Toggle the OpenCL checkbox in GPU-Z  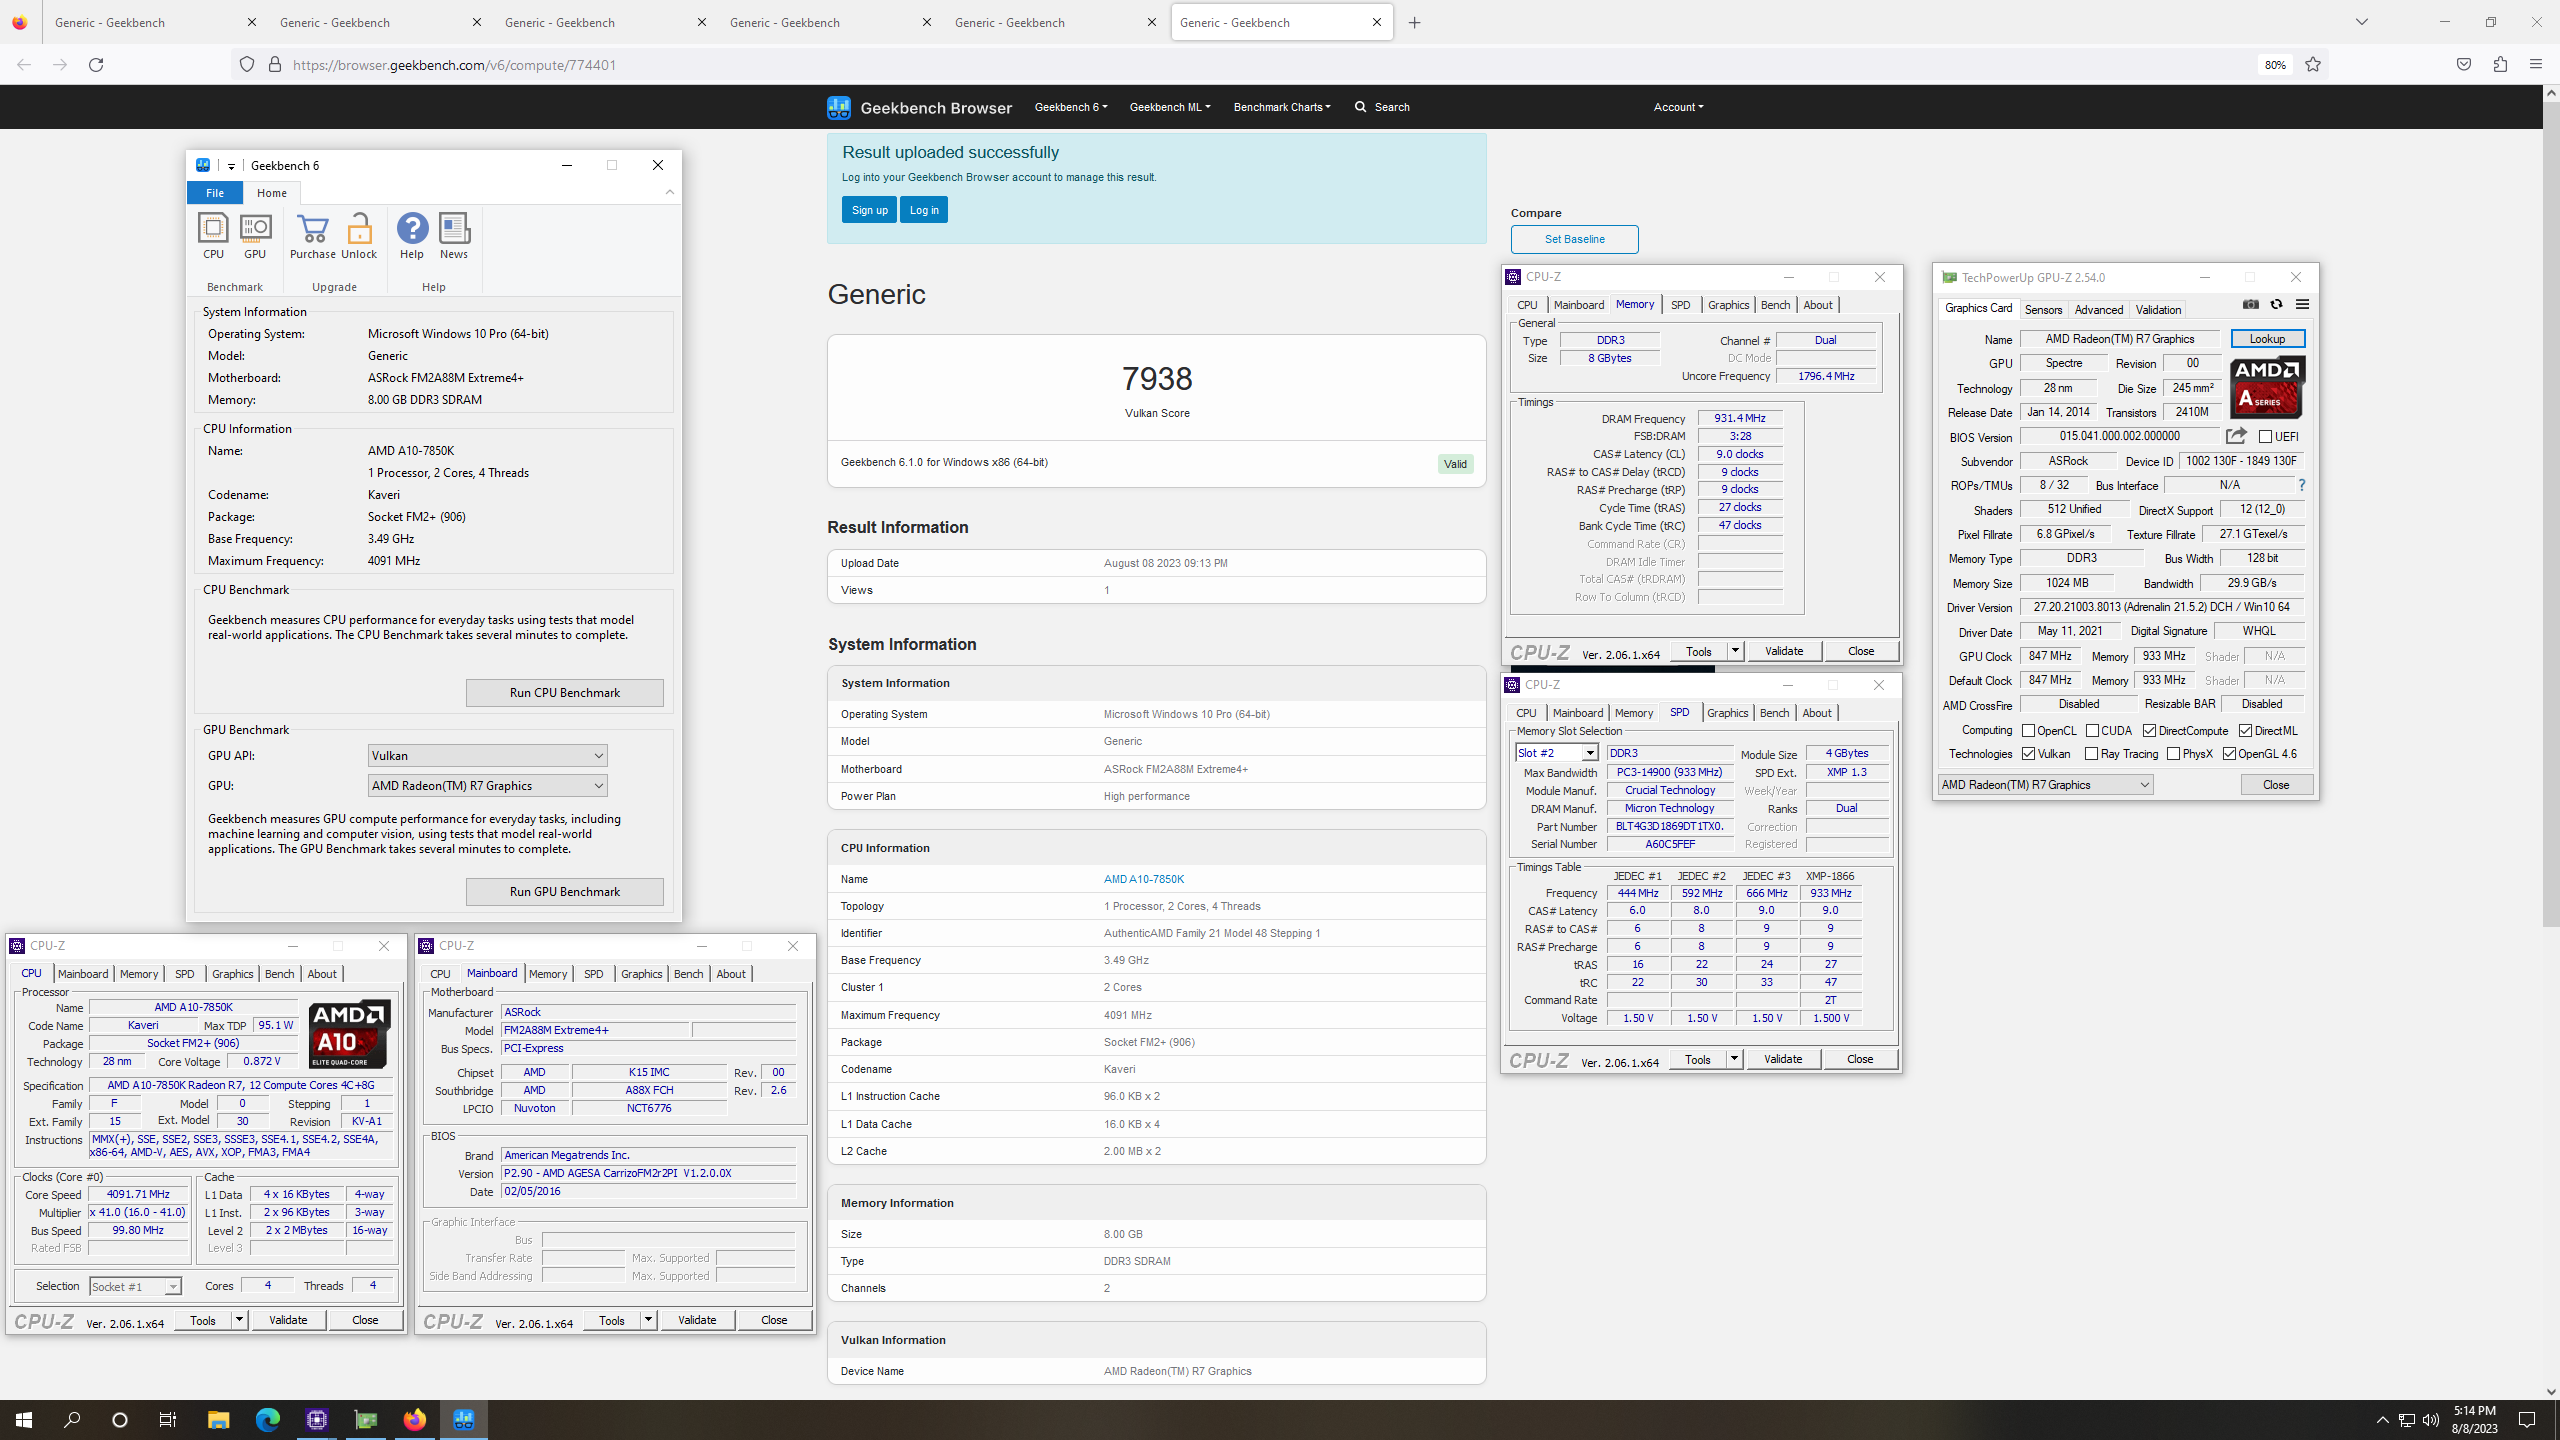click(2028, 731)
